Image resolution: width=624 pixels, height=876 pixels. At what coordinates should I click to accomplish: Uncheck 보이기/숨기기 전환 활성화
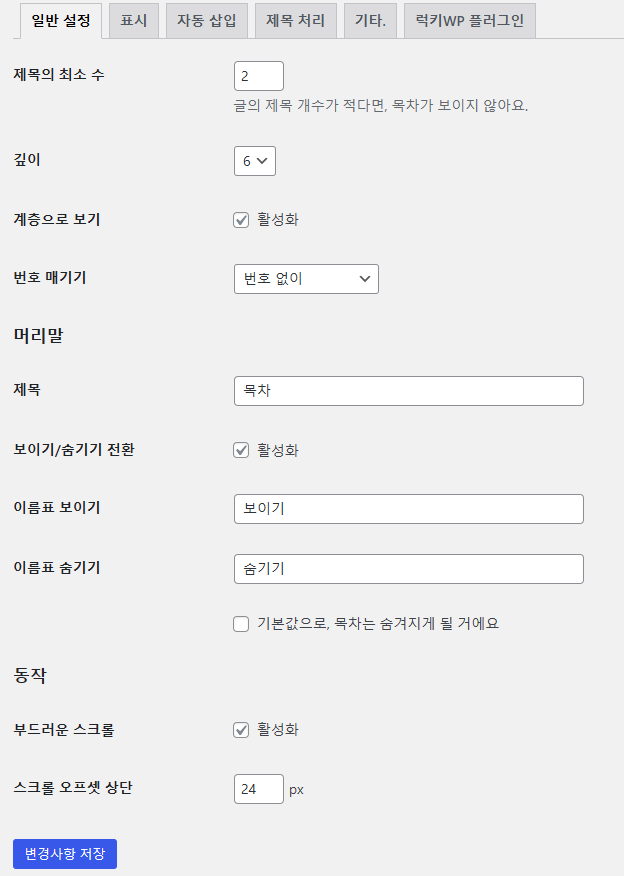pos(240,449)
